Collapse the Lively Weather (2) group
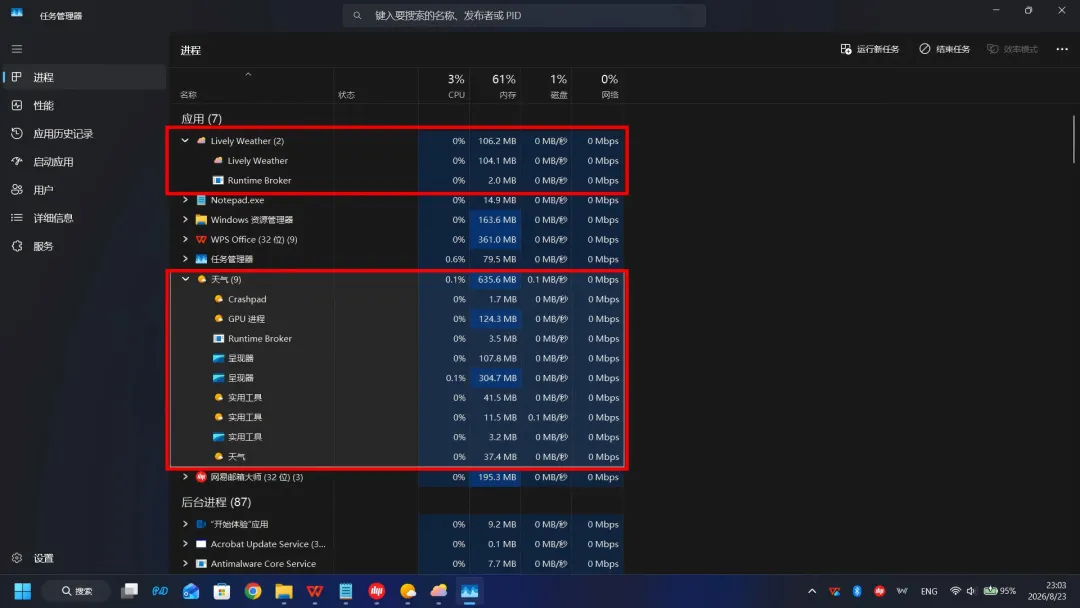Image resolution: width=1080 pixels, height=608 pixels. click(x=185, y=140)
